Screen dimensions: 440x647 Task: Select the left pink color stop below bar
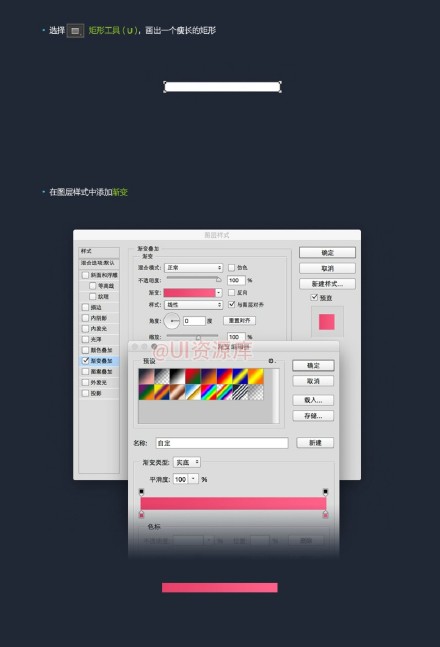141,514
